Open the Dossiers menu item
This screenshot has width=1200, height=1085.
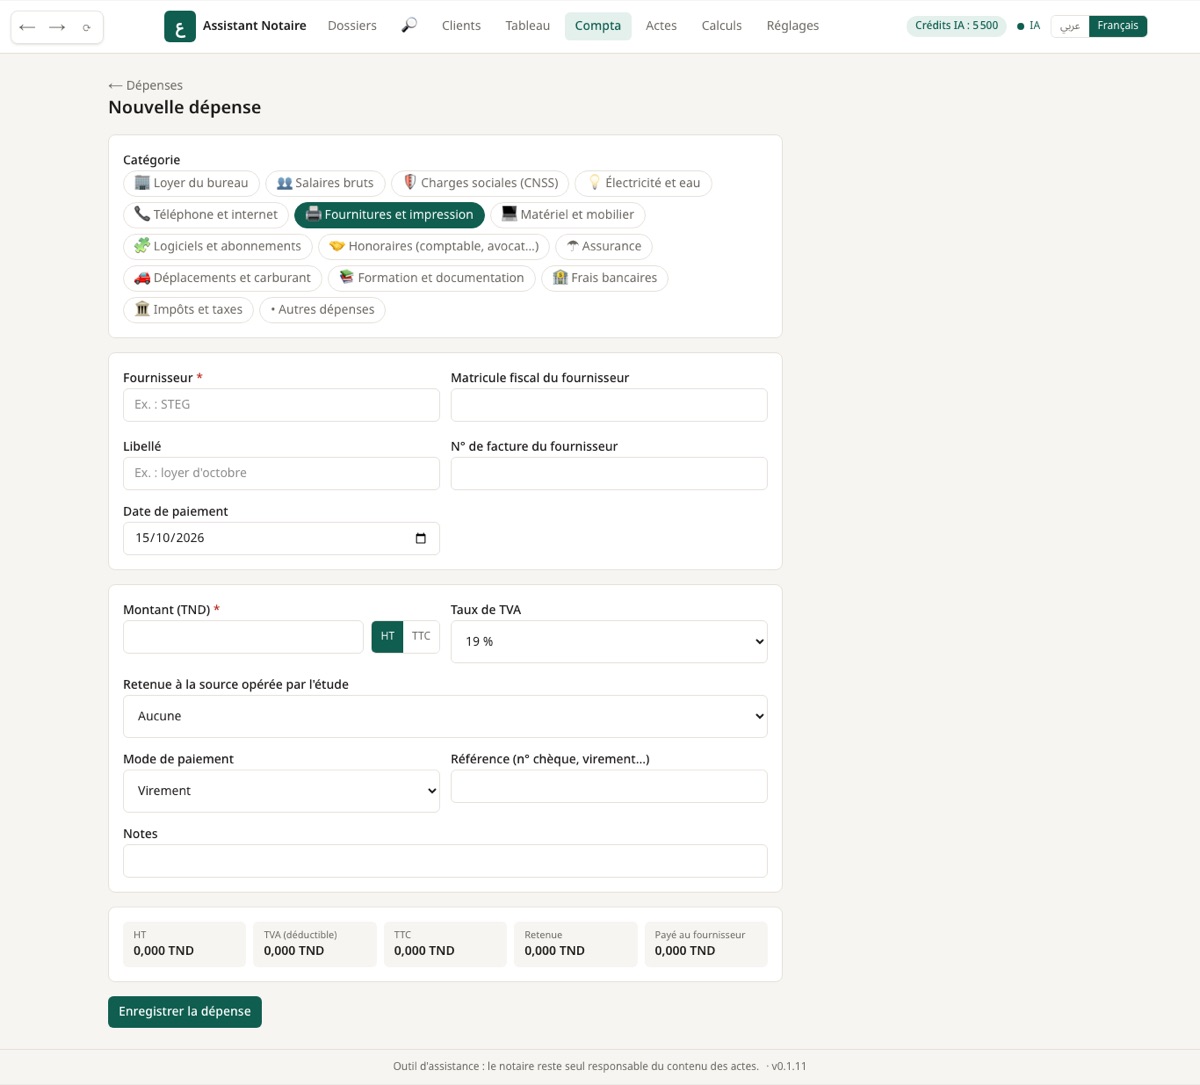point(352,26)
